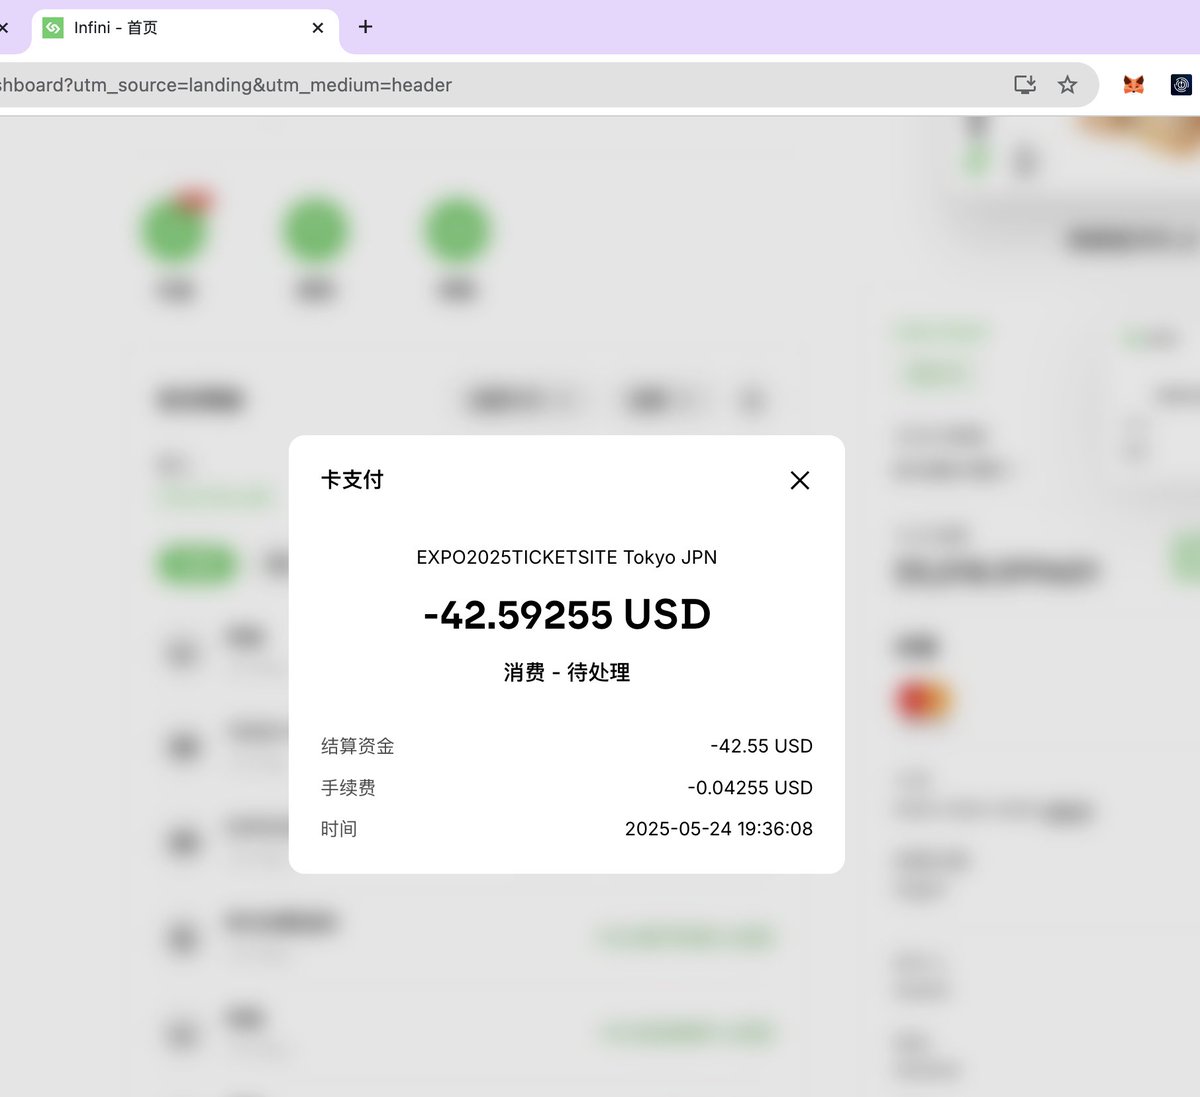Open a new browser tab

point(365,27)
